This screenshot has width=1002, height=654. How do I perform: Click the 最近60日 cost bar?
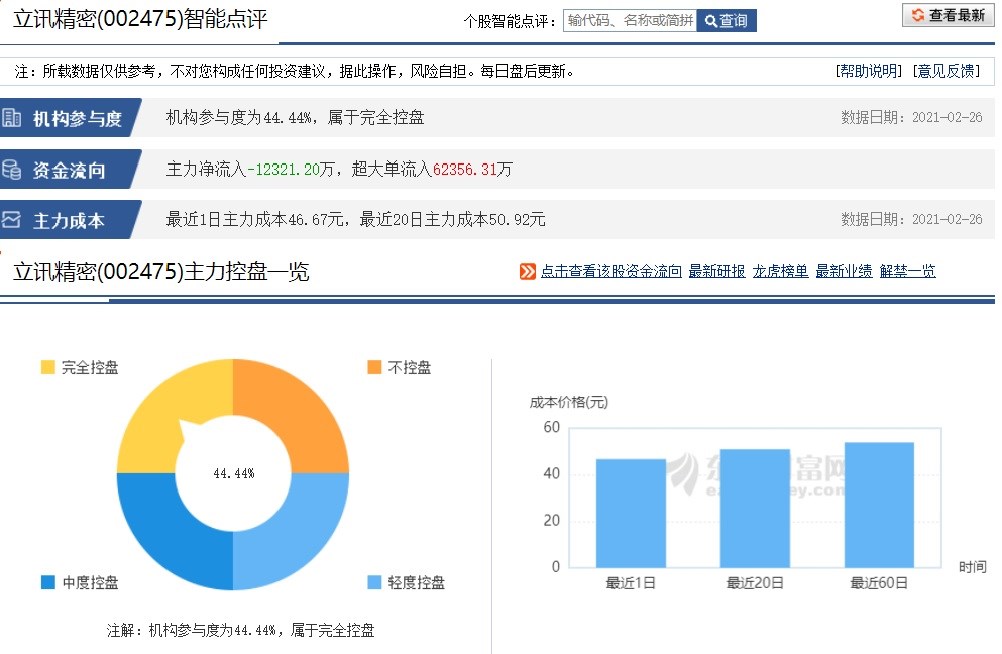[879, 504]
